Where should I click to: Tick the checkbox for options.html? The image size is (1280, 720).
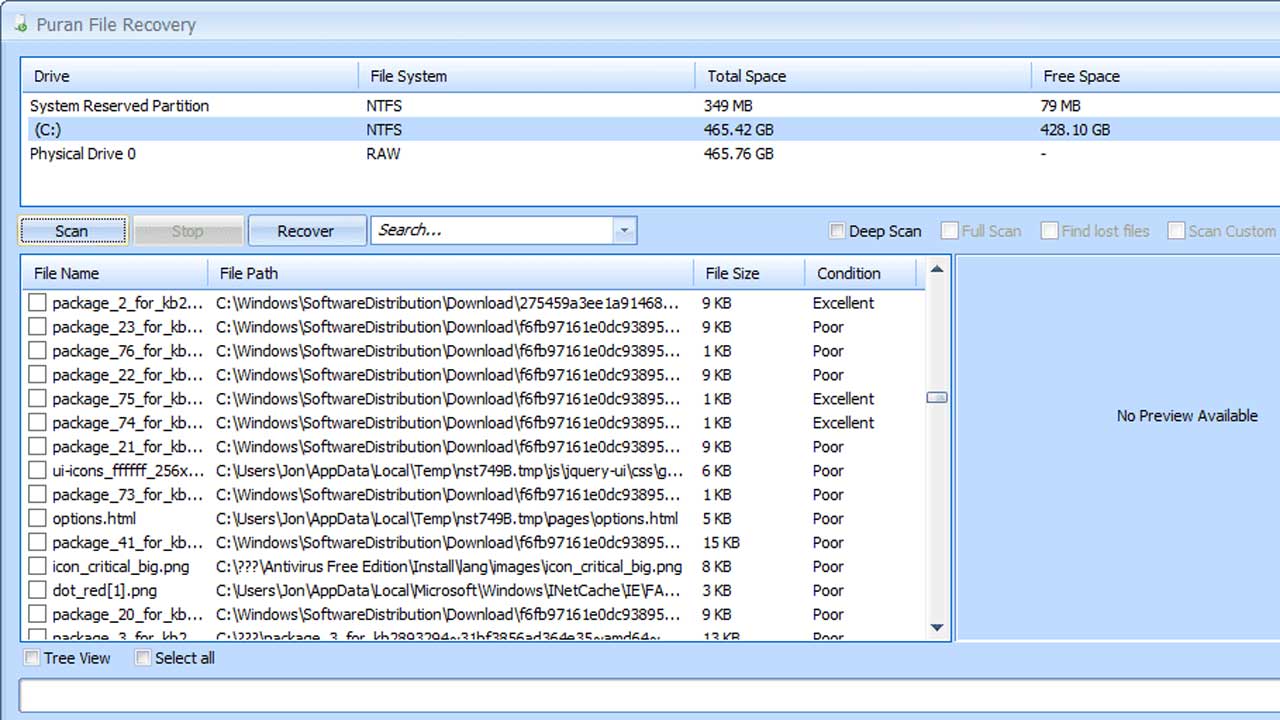(37, 519)
